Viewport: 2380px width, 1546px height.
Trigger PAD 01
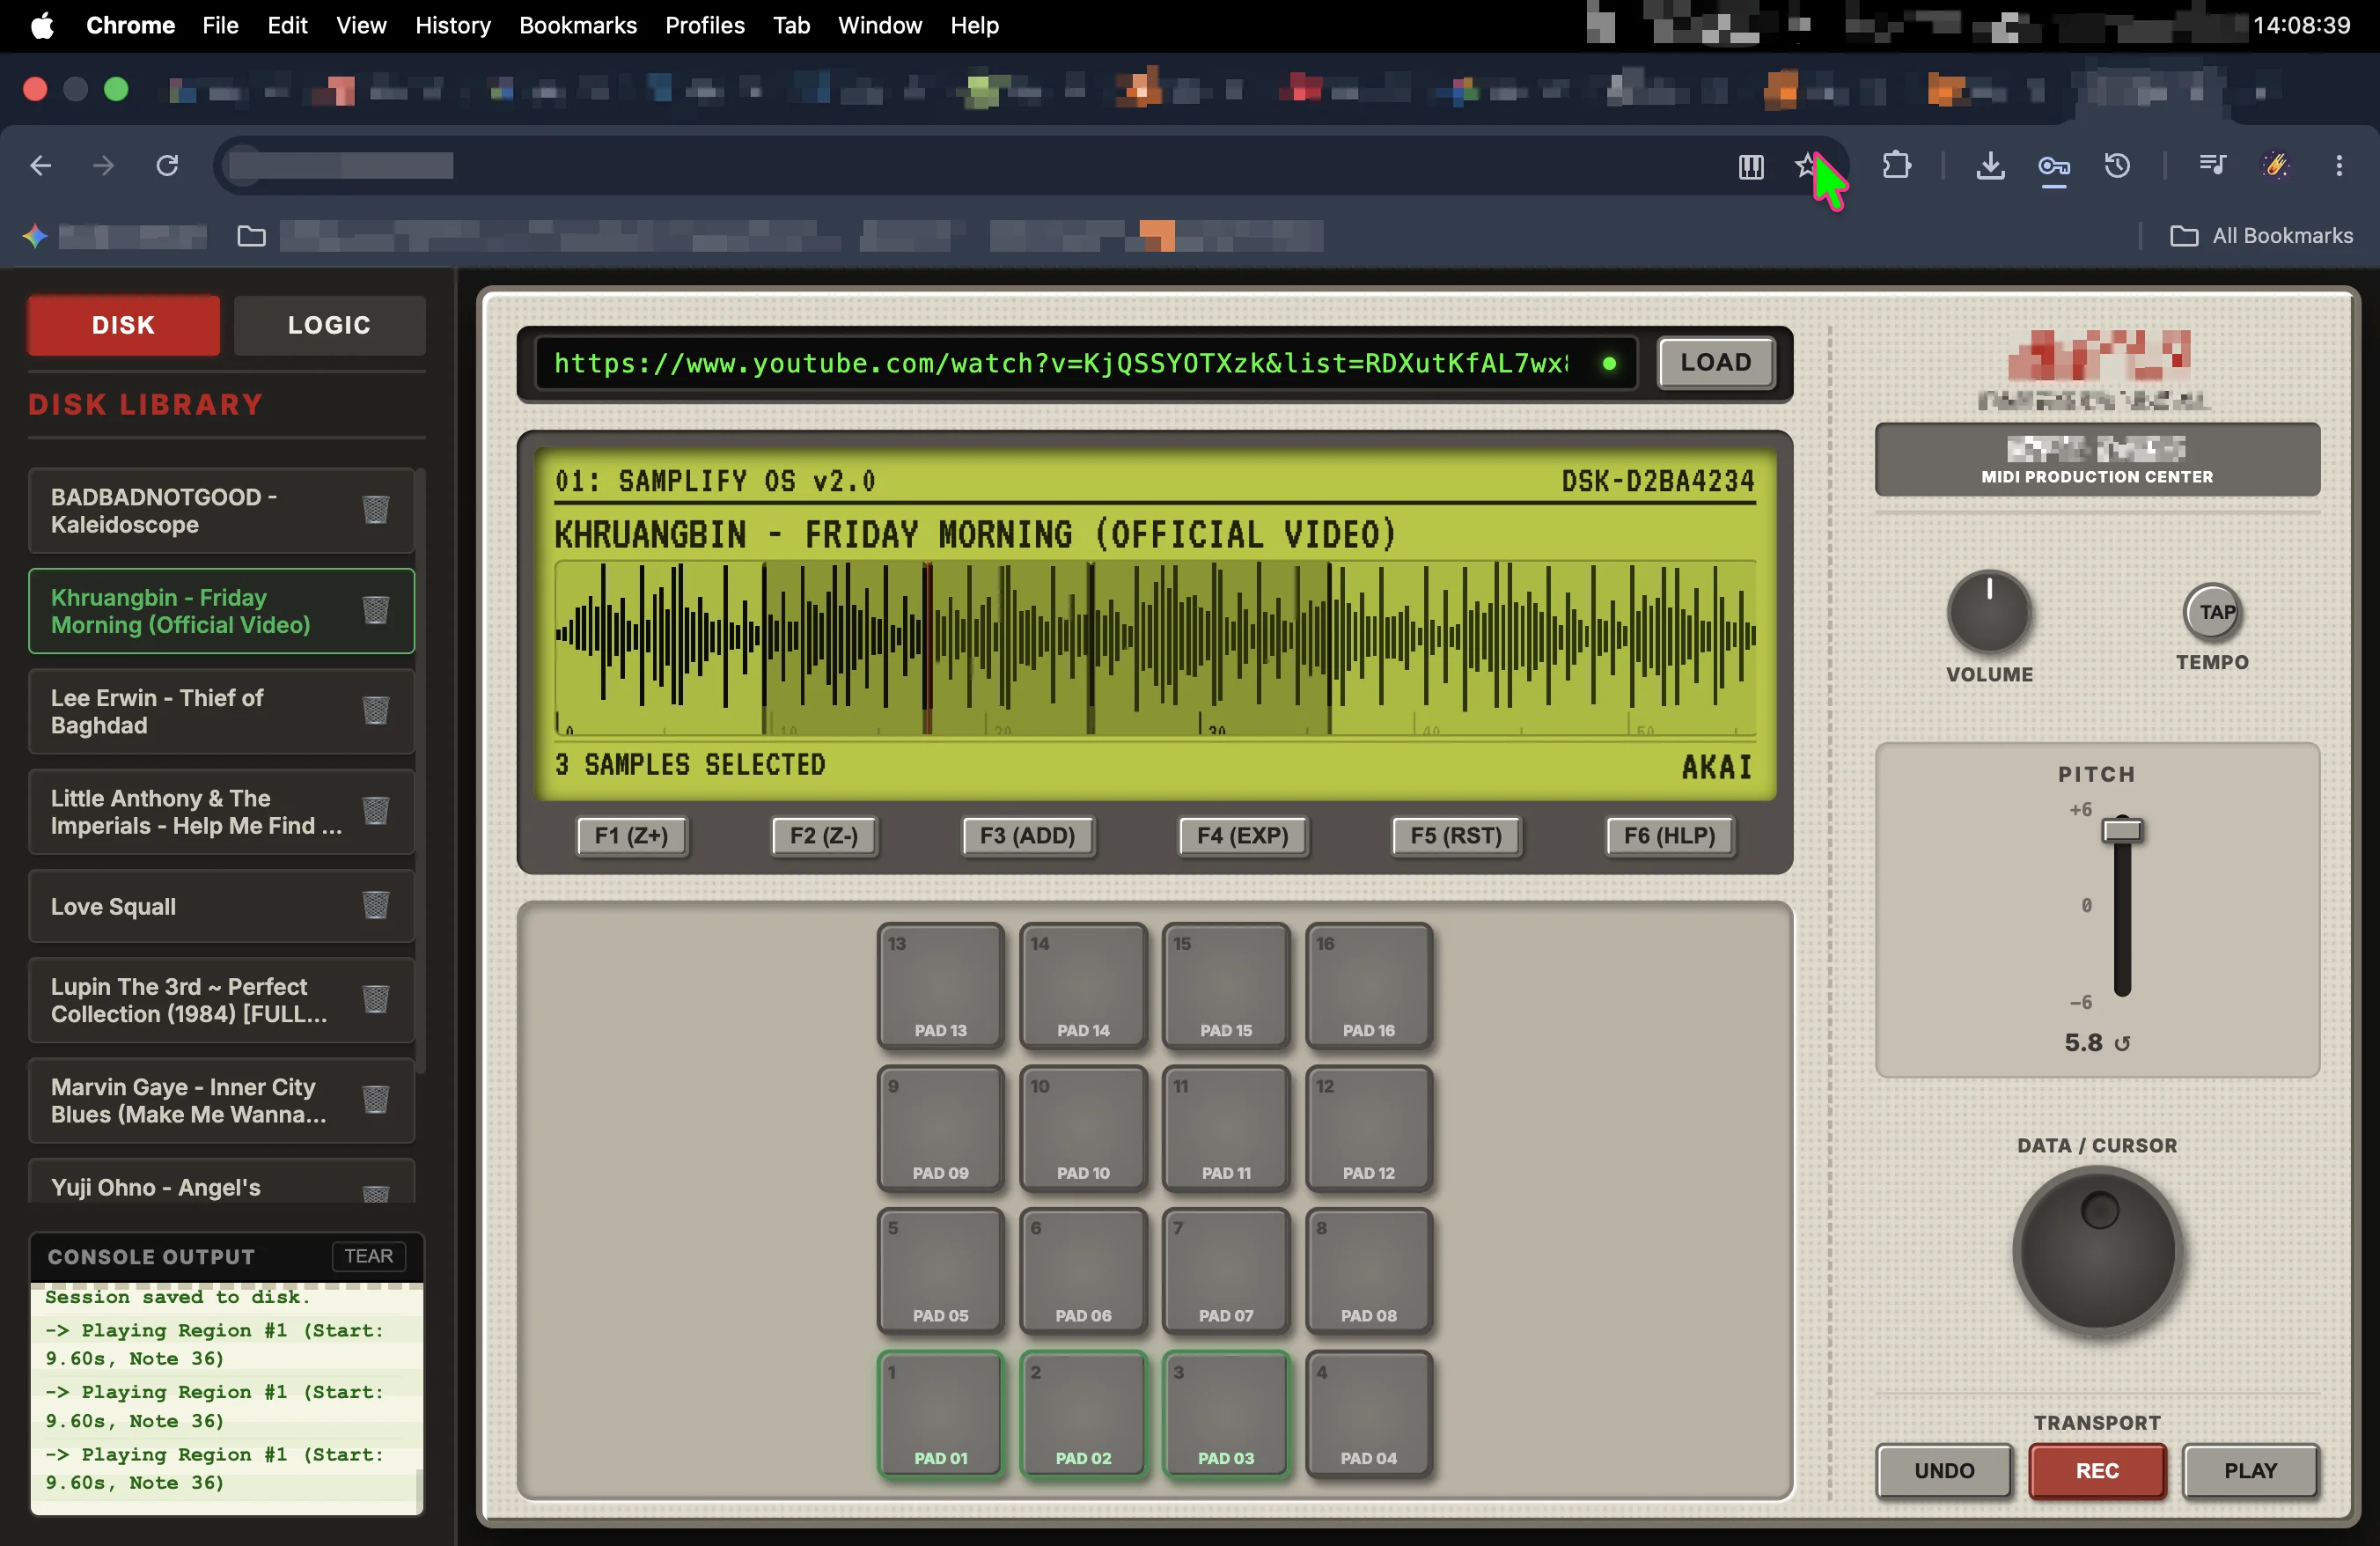[940, 1414]
